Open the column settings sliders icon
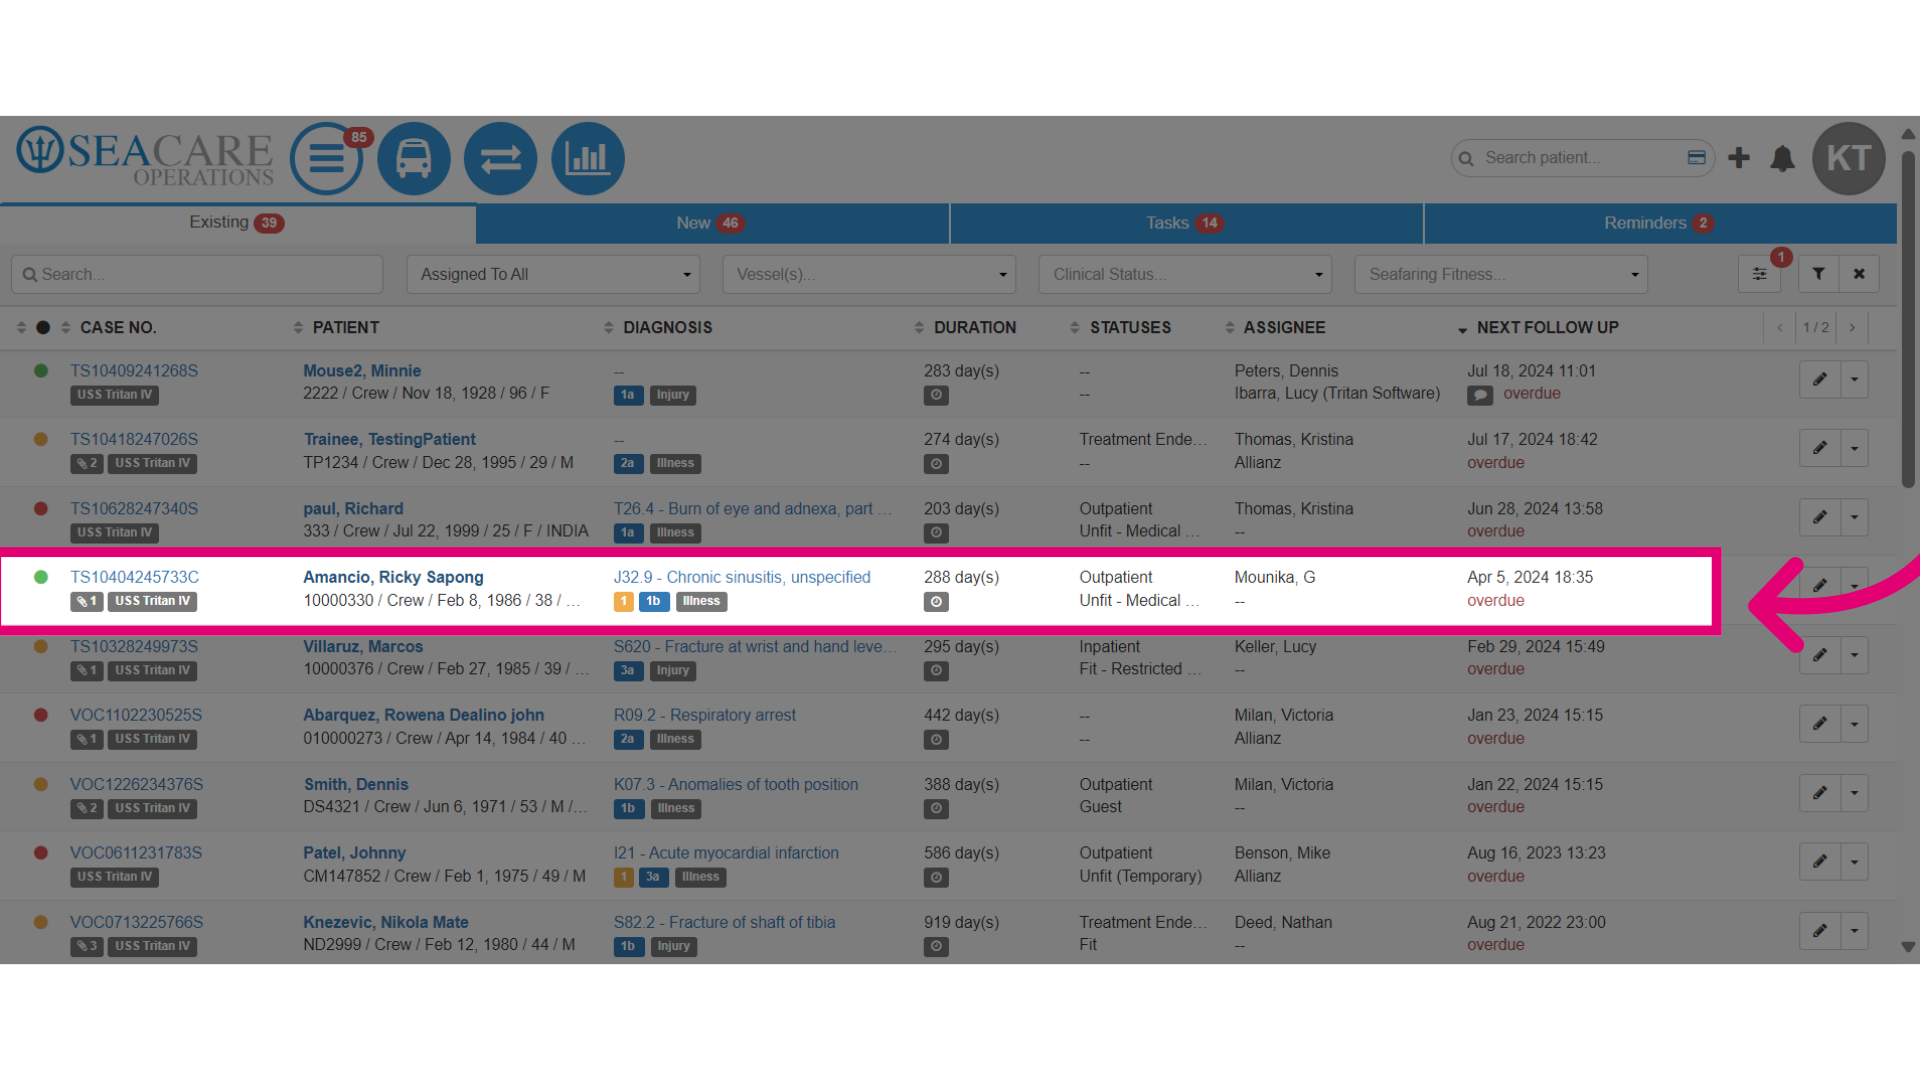The height and width of the screenshot is (1080, 1920). coord(1759,274)
